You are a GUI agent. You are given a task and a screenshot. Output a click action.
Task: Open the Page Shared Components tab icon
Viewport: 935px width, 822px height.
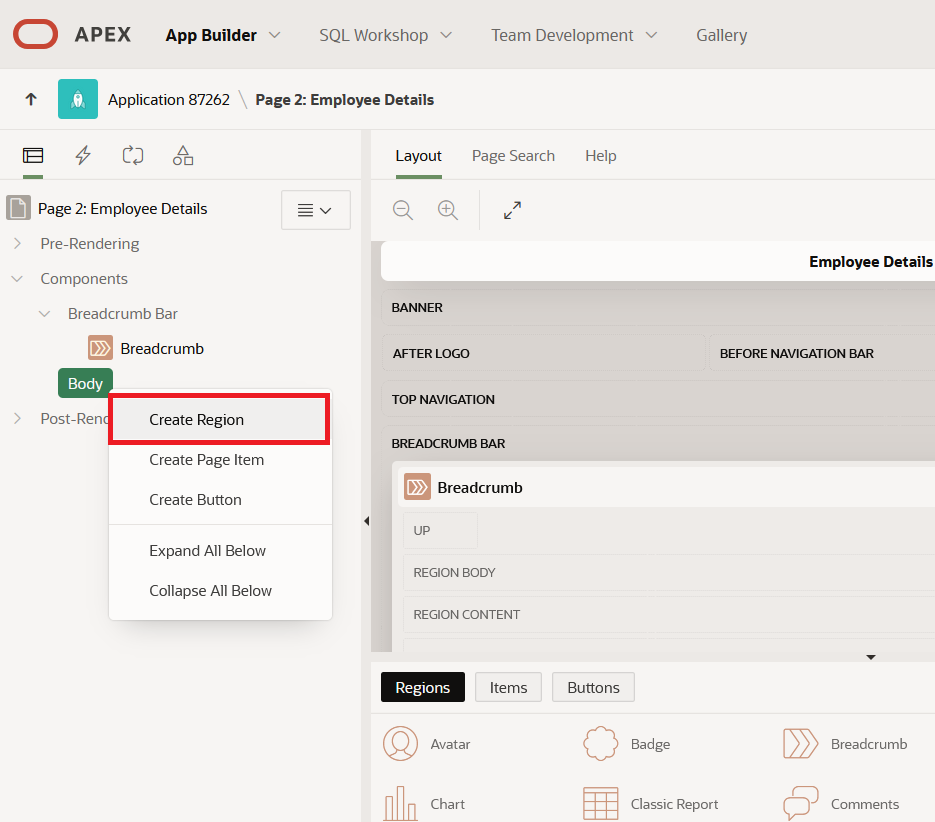point(183,156)
